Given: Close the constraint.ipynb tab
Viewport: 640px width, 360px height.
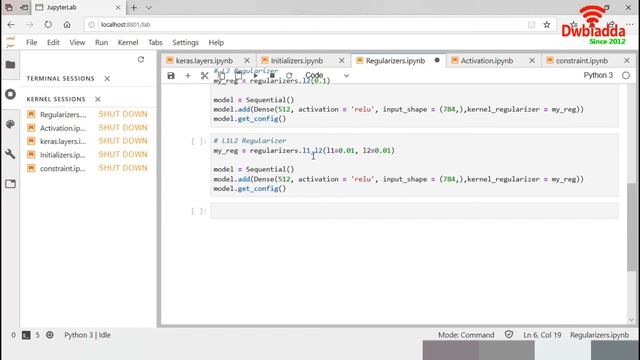Looking at the screenshot, I should pyautogui.click(x=627, y=60).
